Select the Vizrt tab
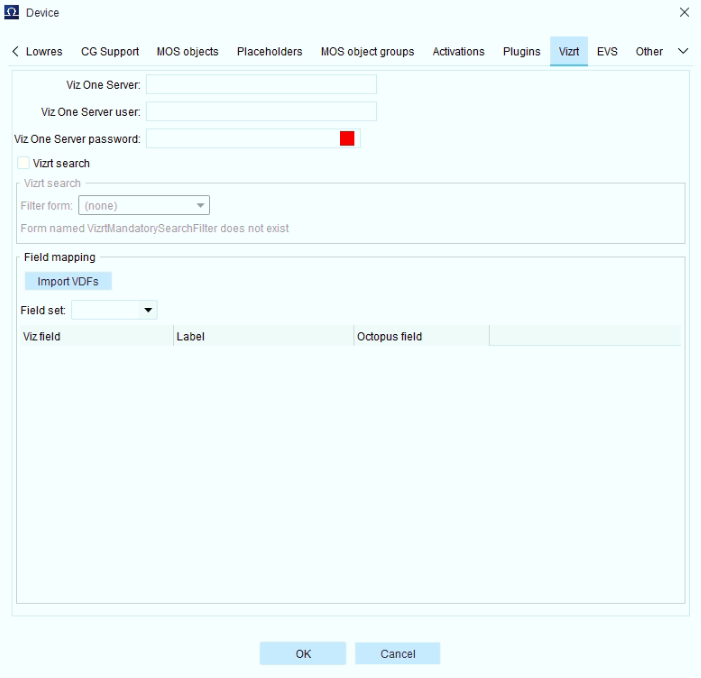The width and height of the screenshot is (701, 678). (569, 51)
